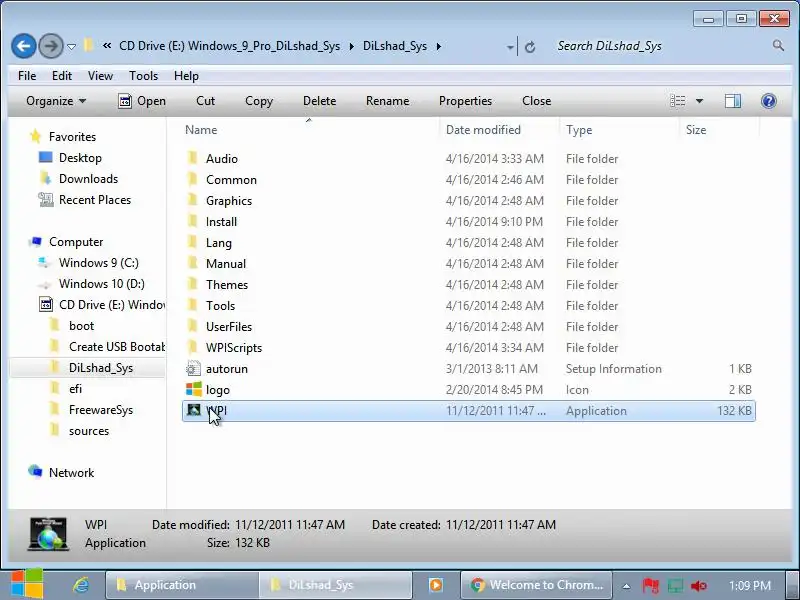Expand the address bar history dropdown
The height and width of the screenshot is (600, 800).
coord(510,47)
